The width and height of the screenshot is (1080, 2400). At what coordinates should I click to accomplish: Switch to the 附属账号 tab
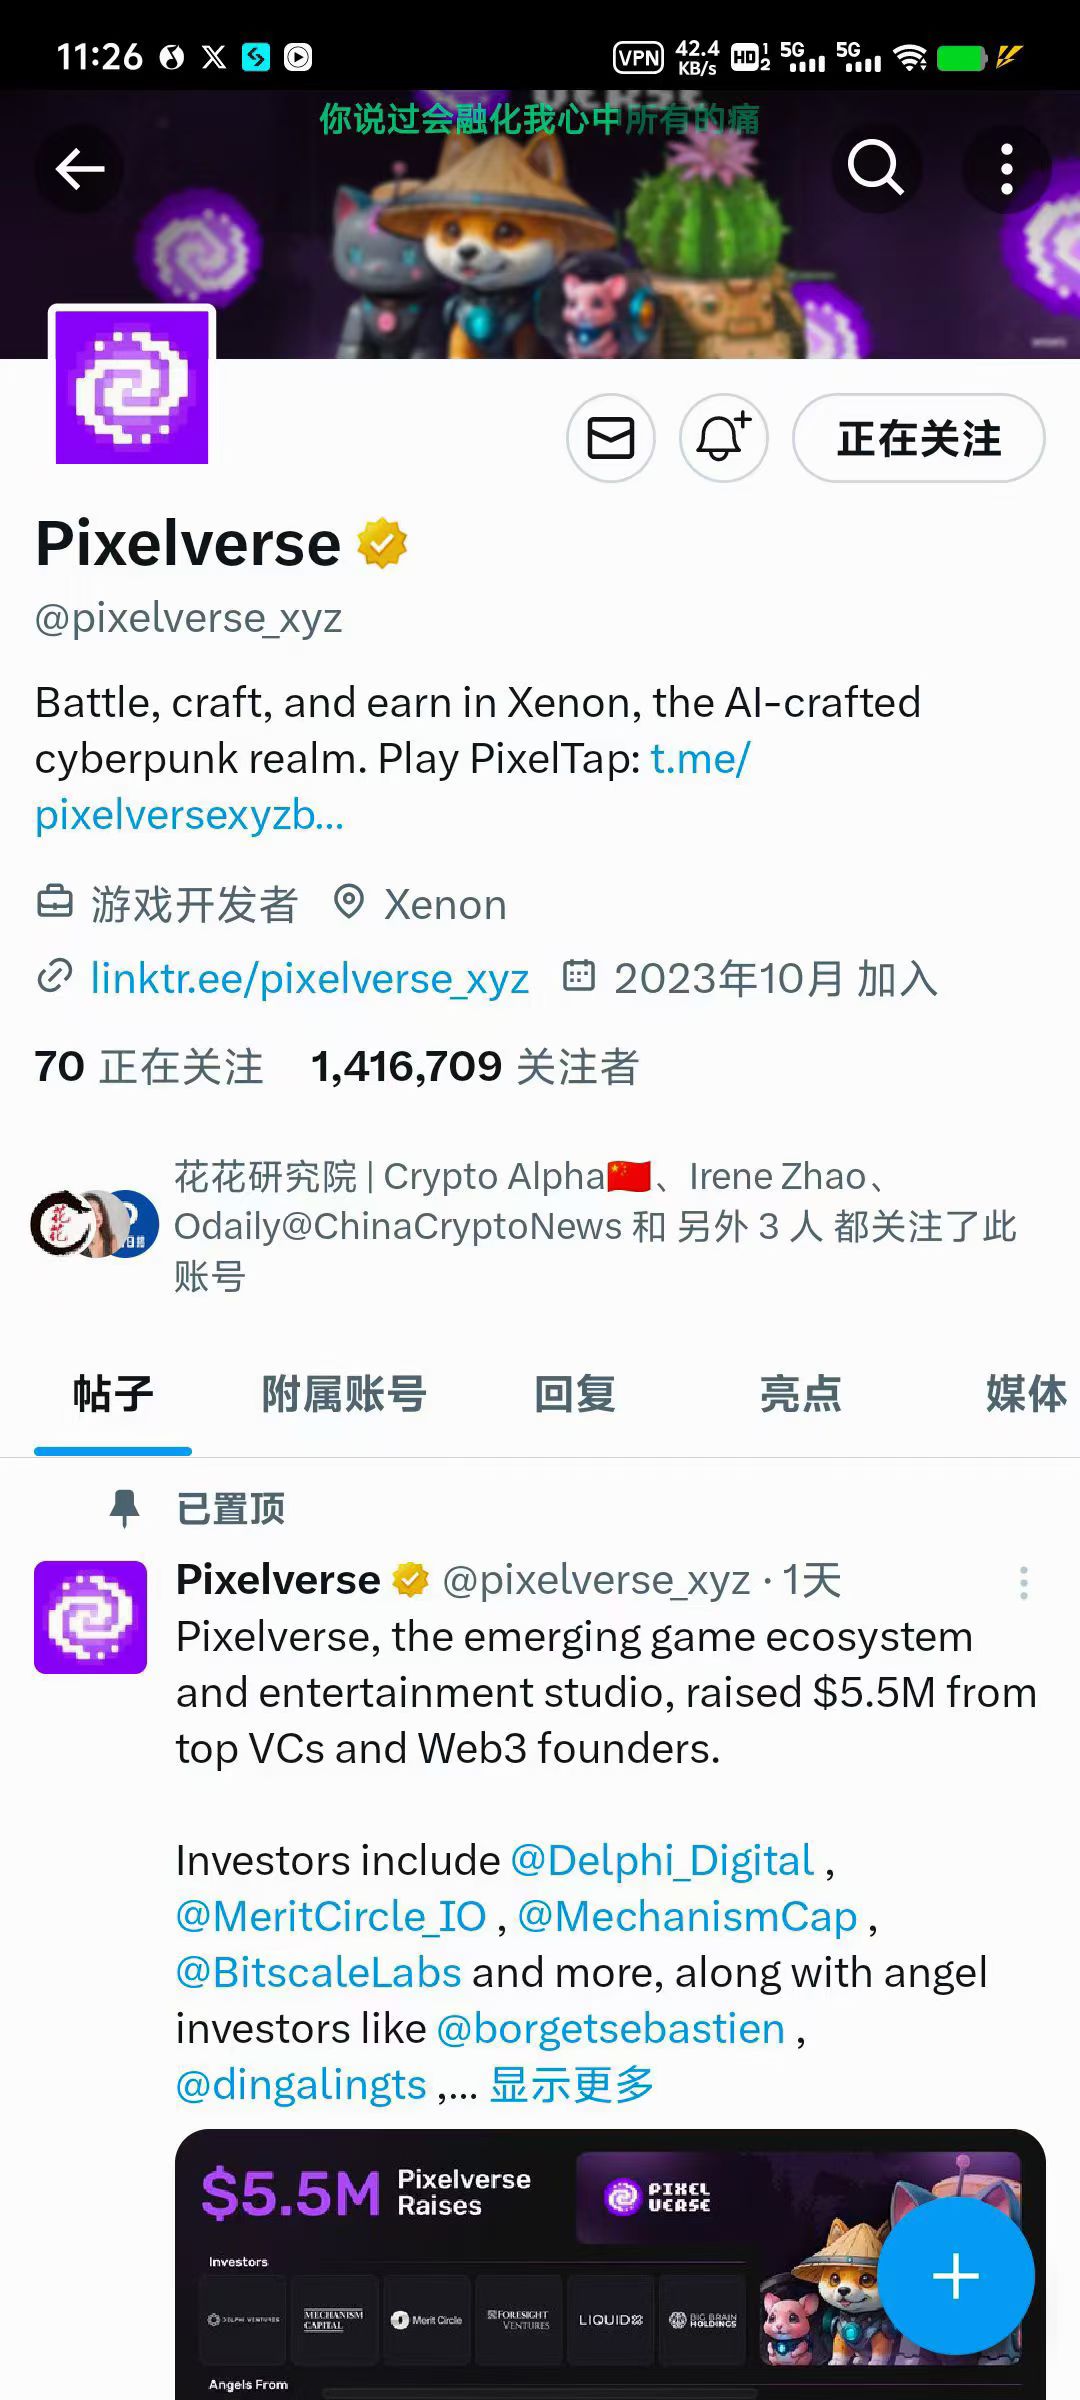[x=344, y=1393]
